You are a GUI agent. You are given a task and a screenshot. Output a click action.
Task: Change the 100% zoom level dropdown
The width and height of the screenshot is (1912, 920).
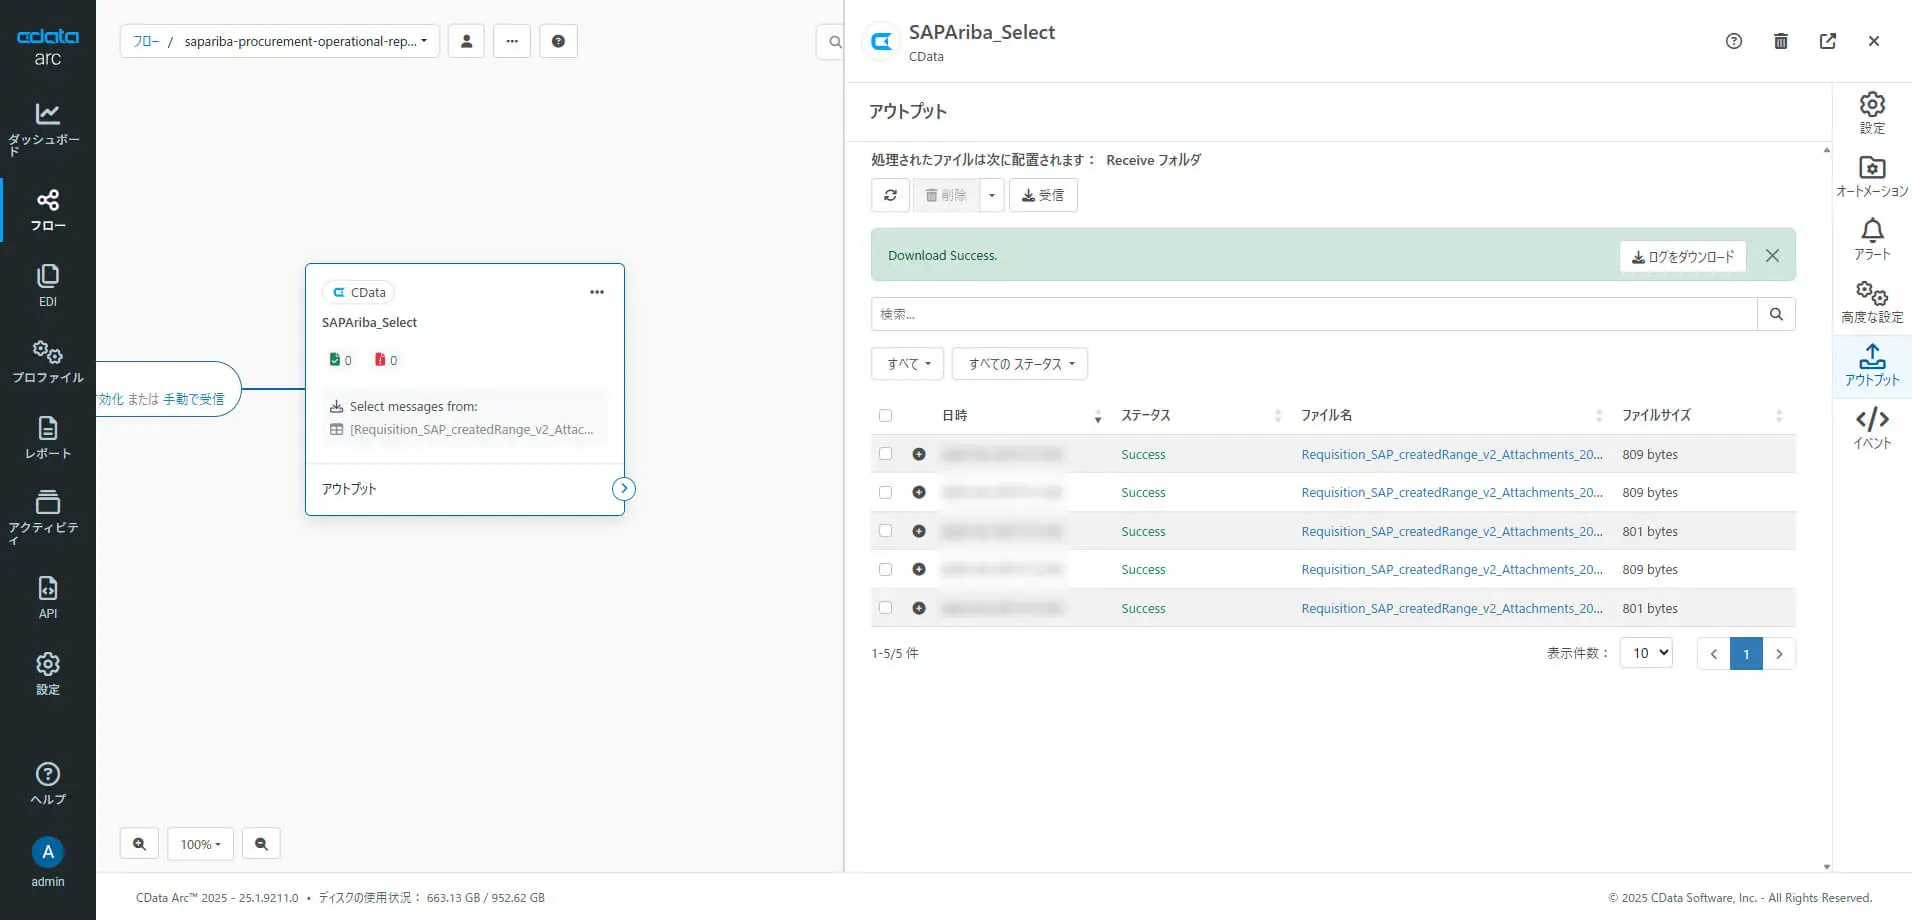[x=200, y=844]
